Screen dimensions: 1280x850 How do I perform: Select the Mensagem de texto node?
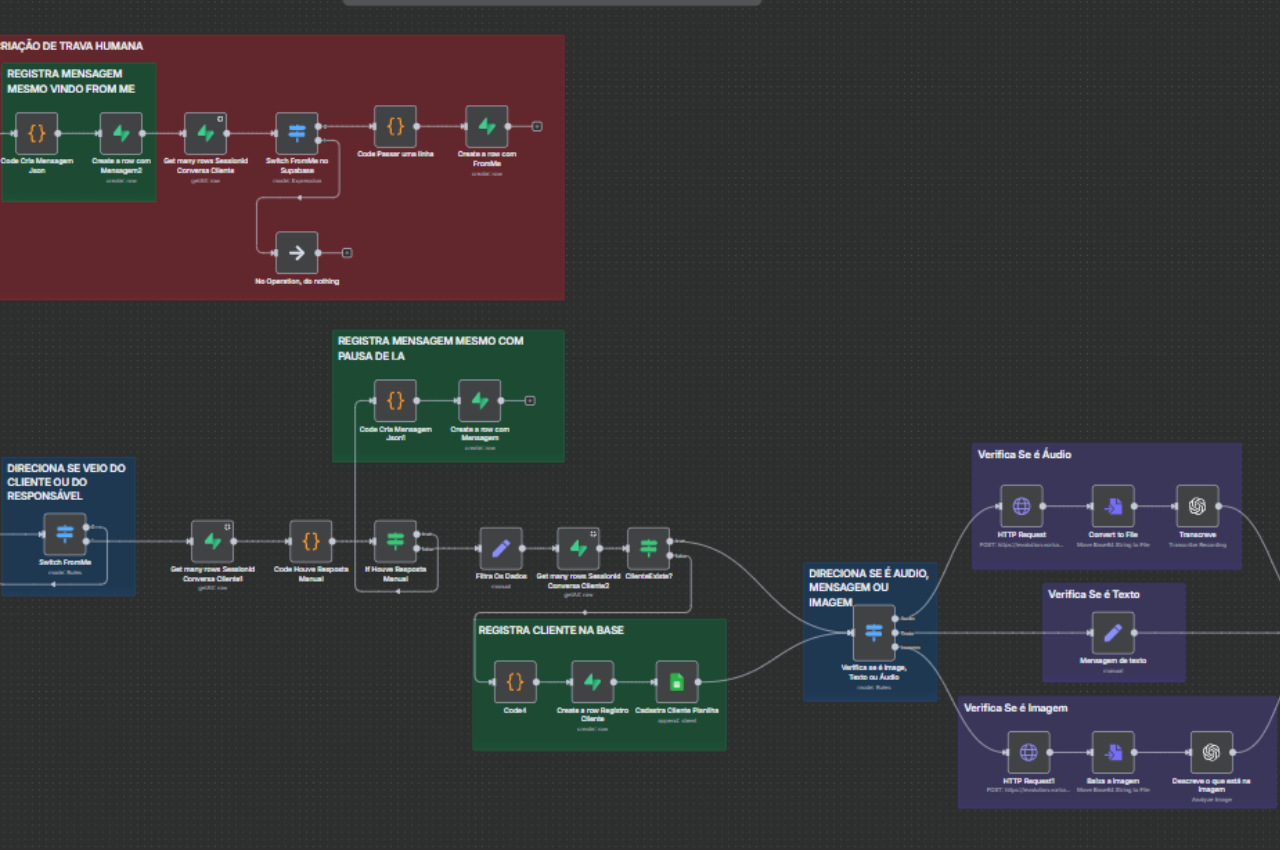(x=1113, y=633)
